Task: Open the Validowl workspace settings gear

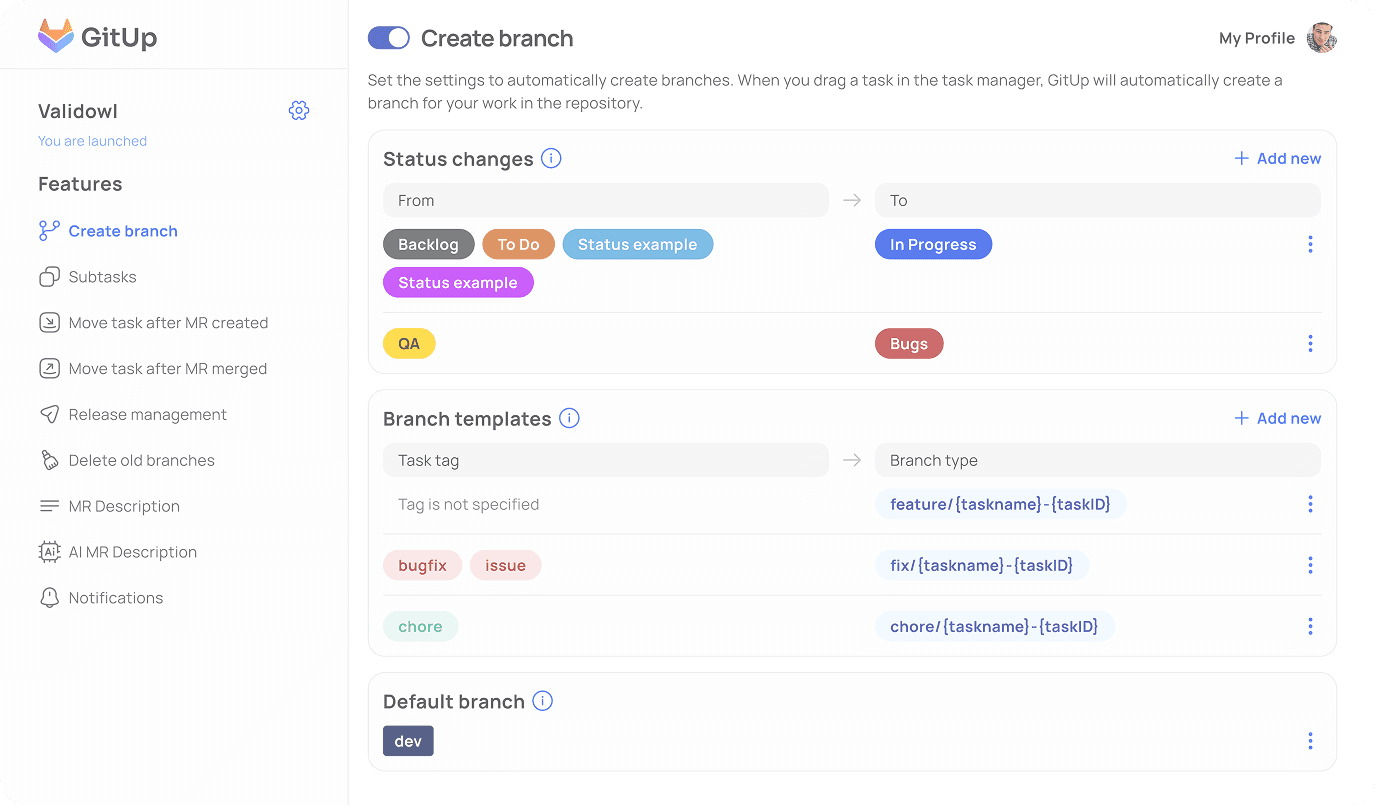Action: (299, 110)
